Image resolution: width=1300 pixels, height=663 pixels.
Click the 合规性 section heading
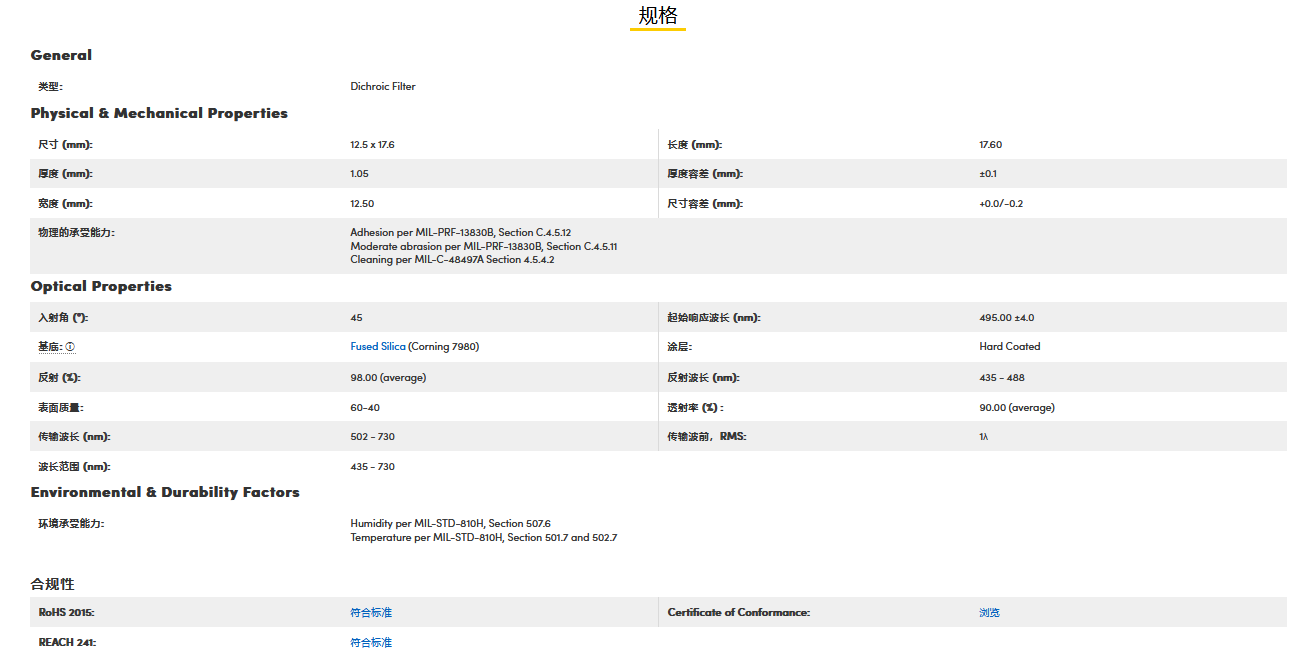click(52, 584)
